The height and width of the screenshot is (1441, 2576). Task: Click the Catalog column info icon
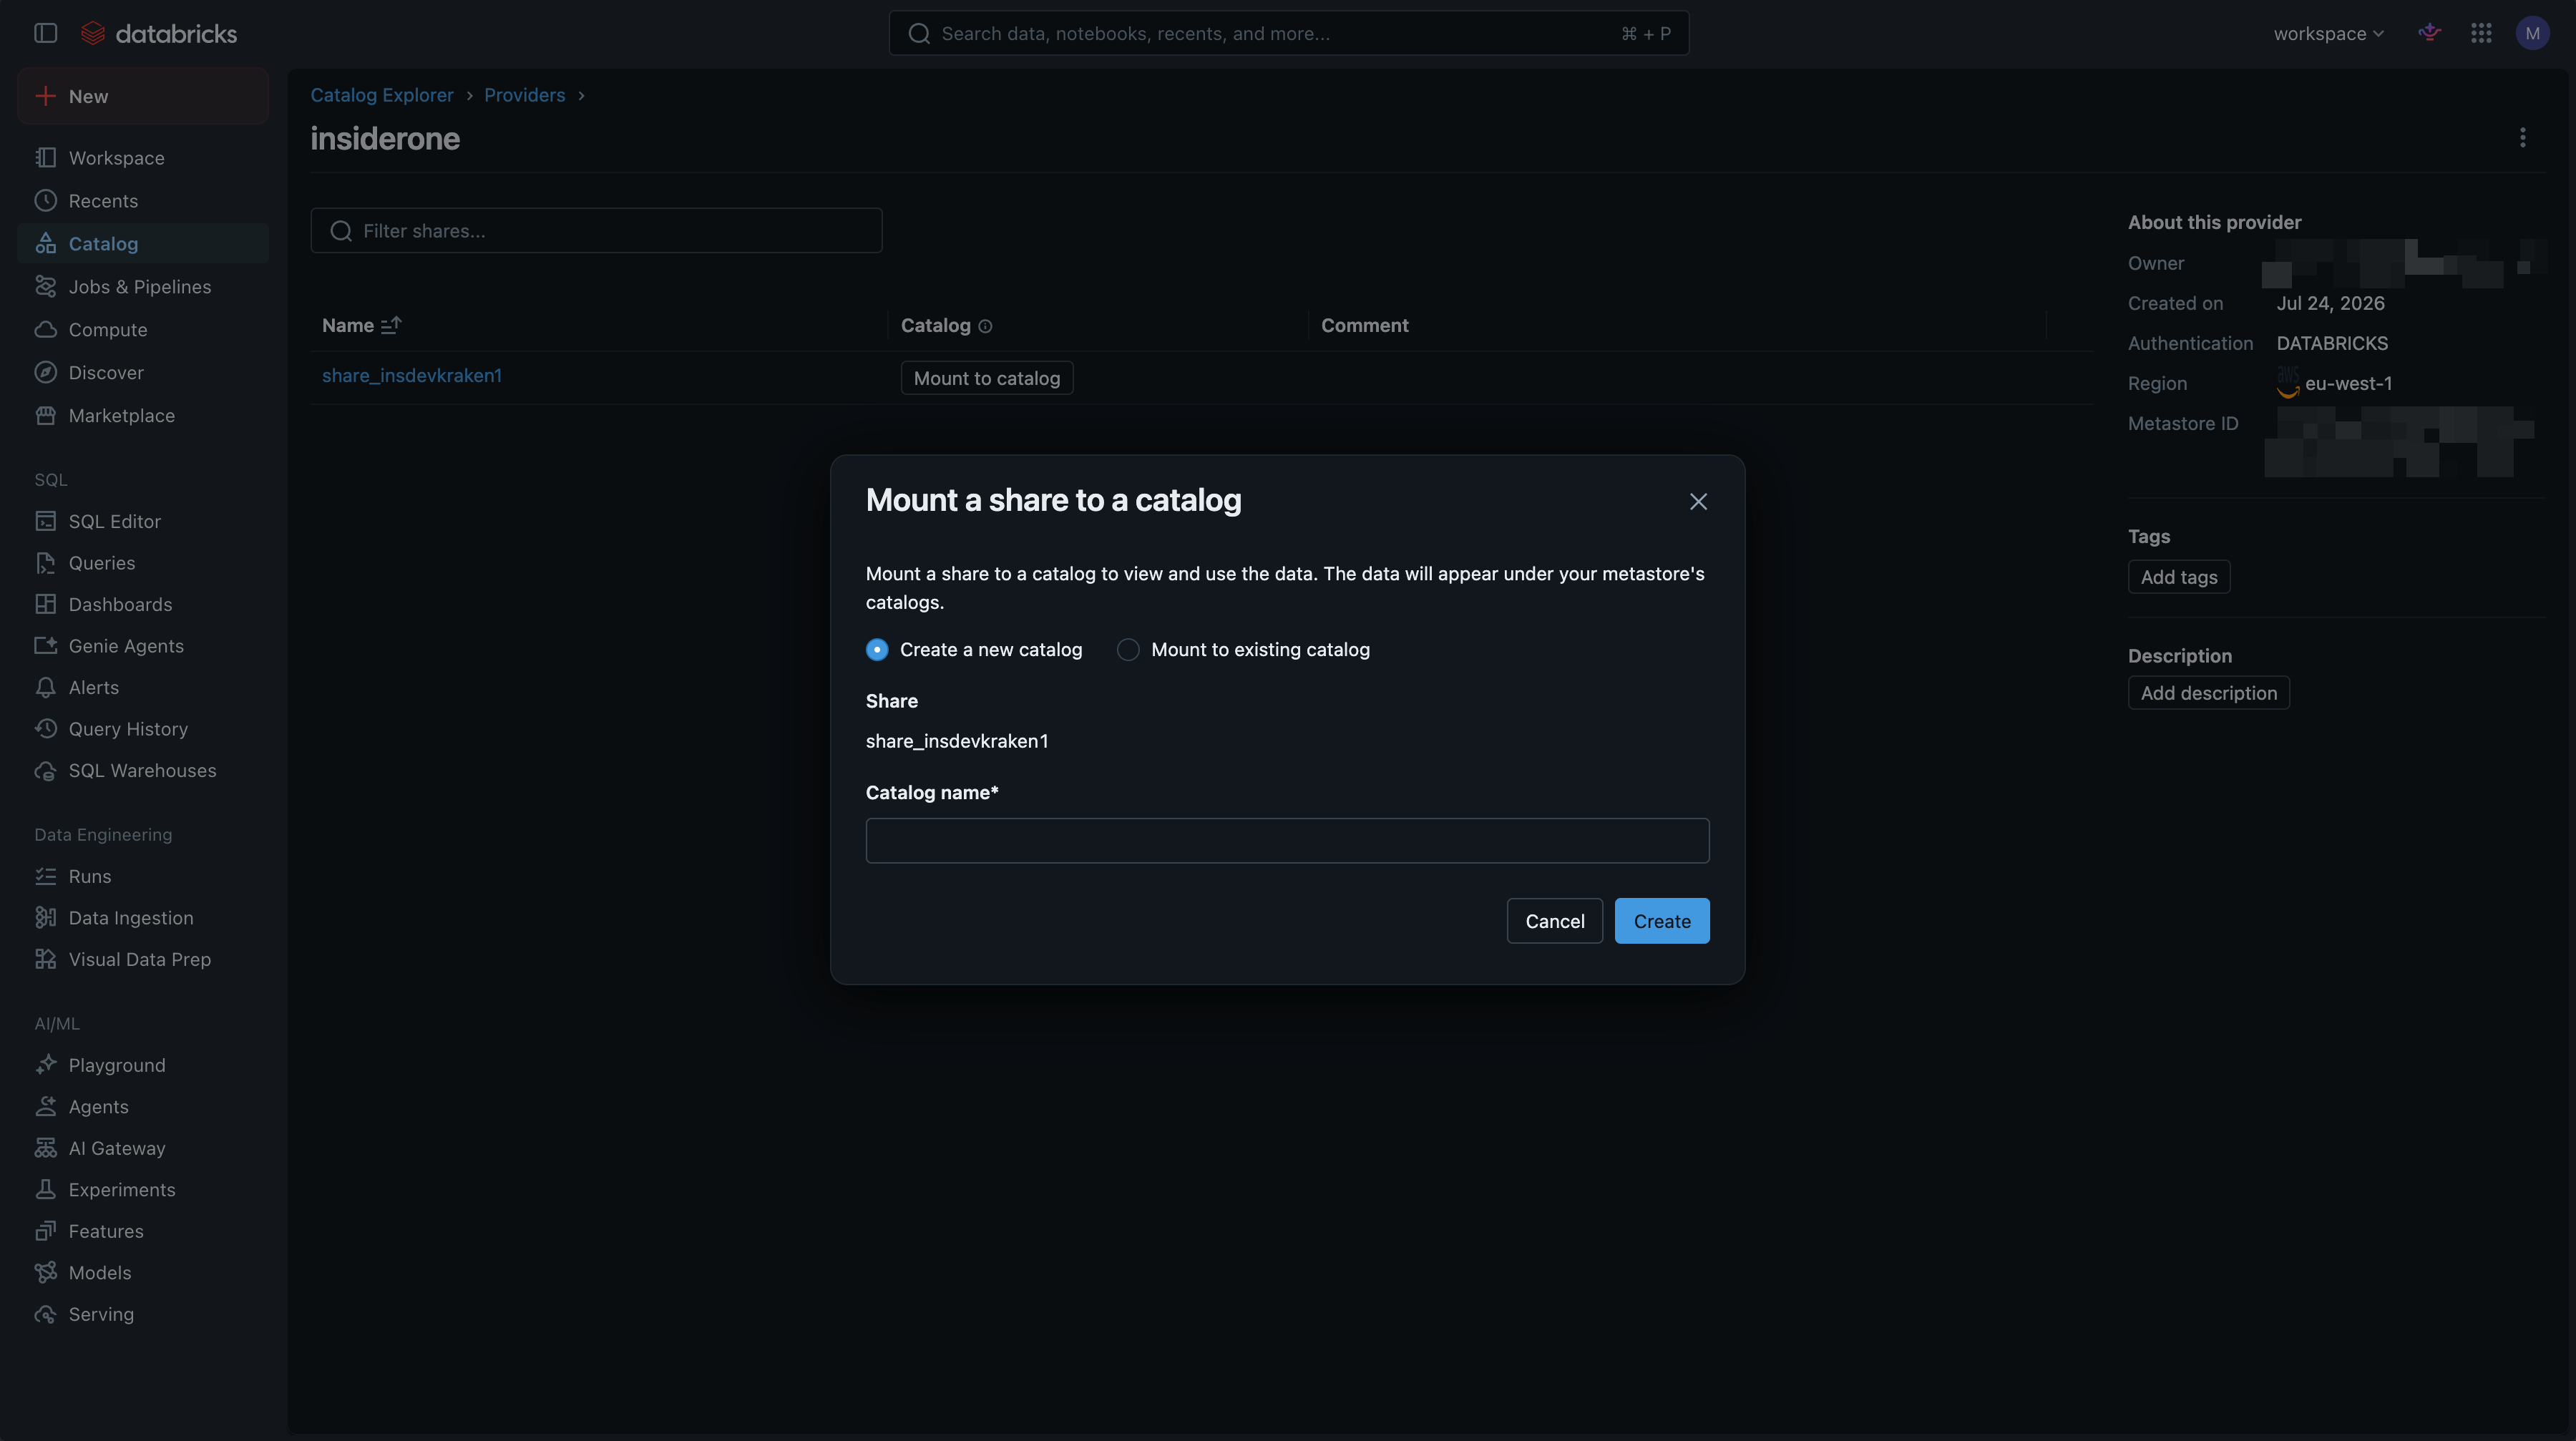point(985,326)
